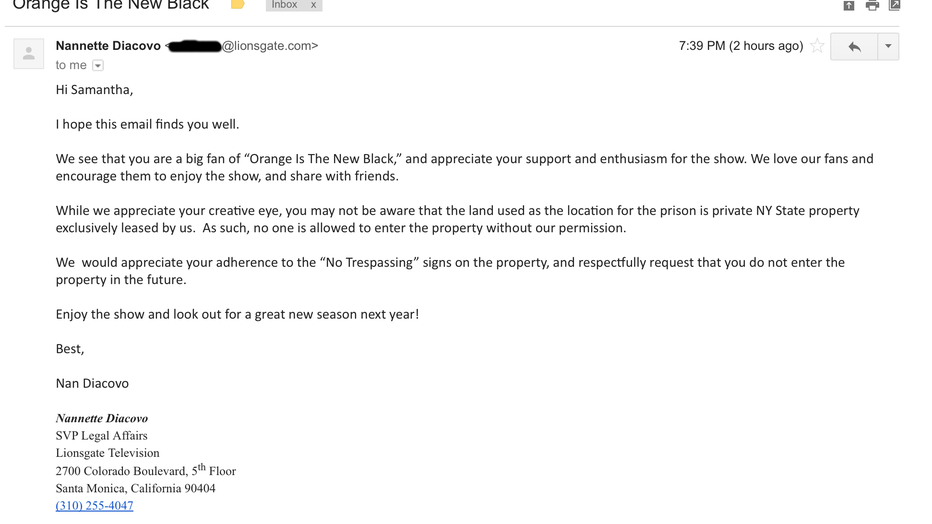The width and height of the screenshot is (932, 524).
Task: Click the Inbox label tag
Action: pos(285,5)
